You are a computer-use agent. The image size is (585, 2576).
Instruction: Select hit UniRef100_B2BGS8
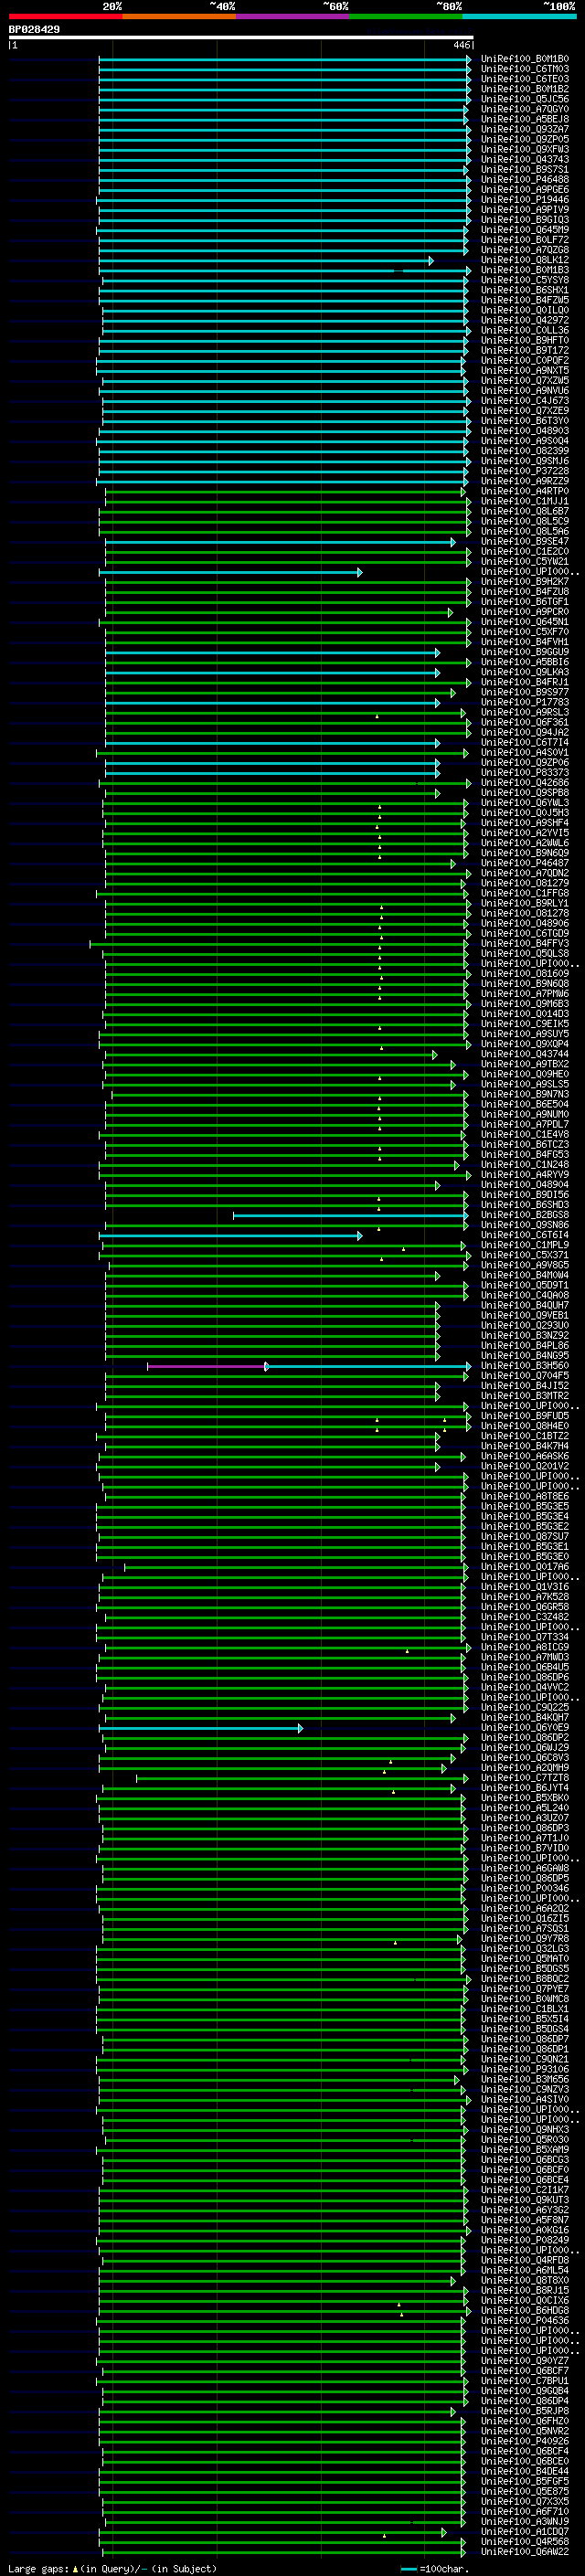(524, 1215)
